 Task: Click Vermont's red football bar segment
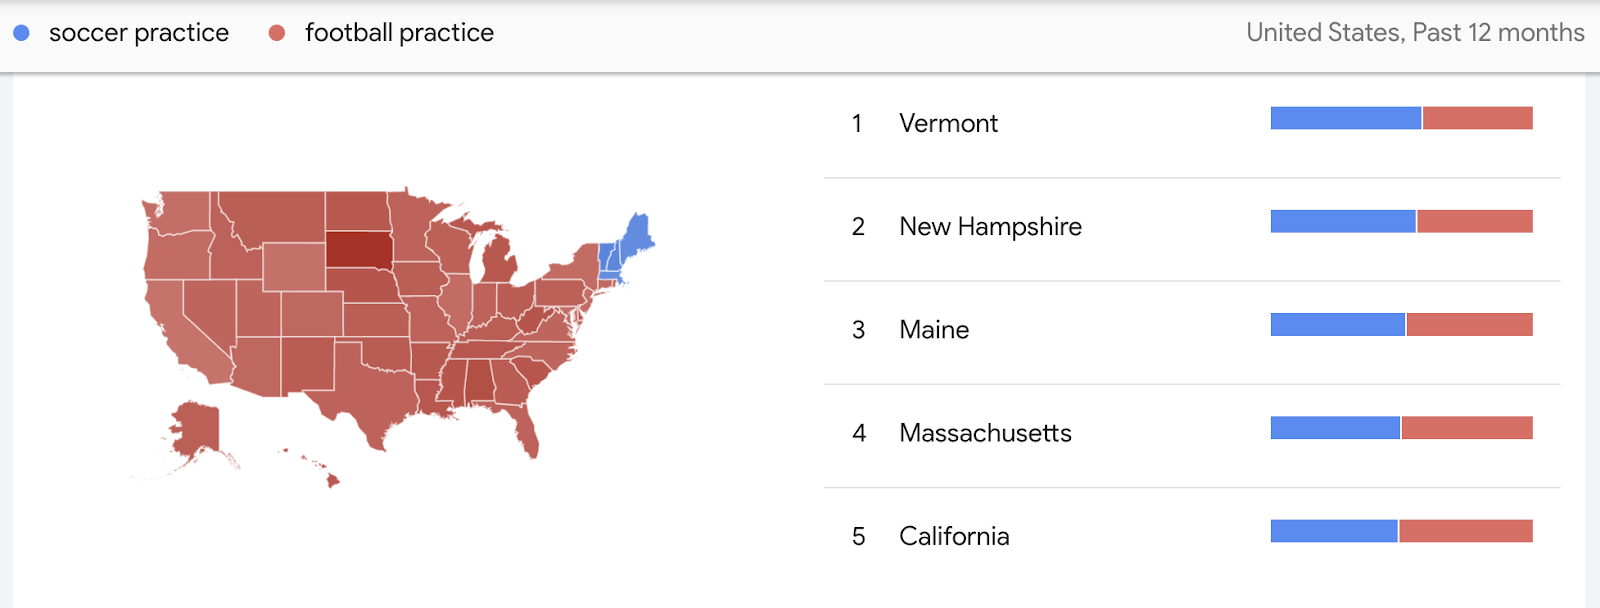1478,118
